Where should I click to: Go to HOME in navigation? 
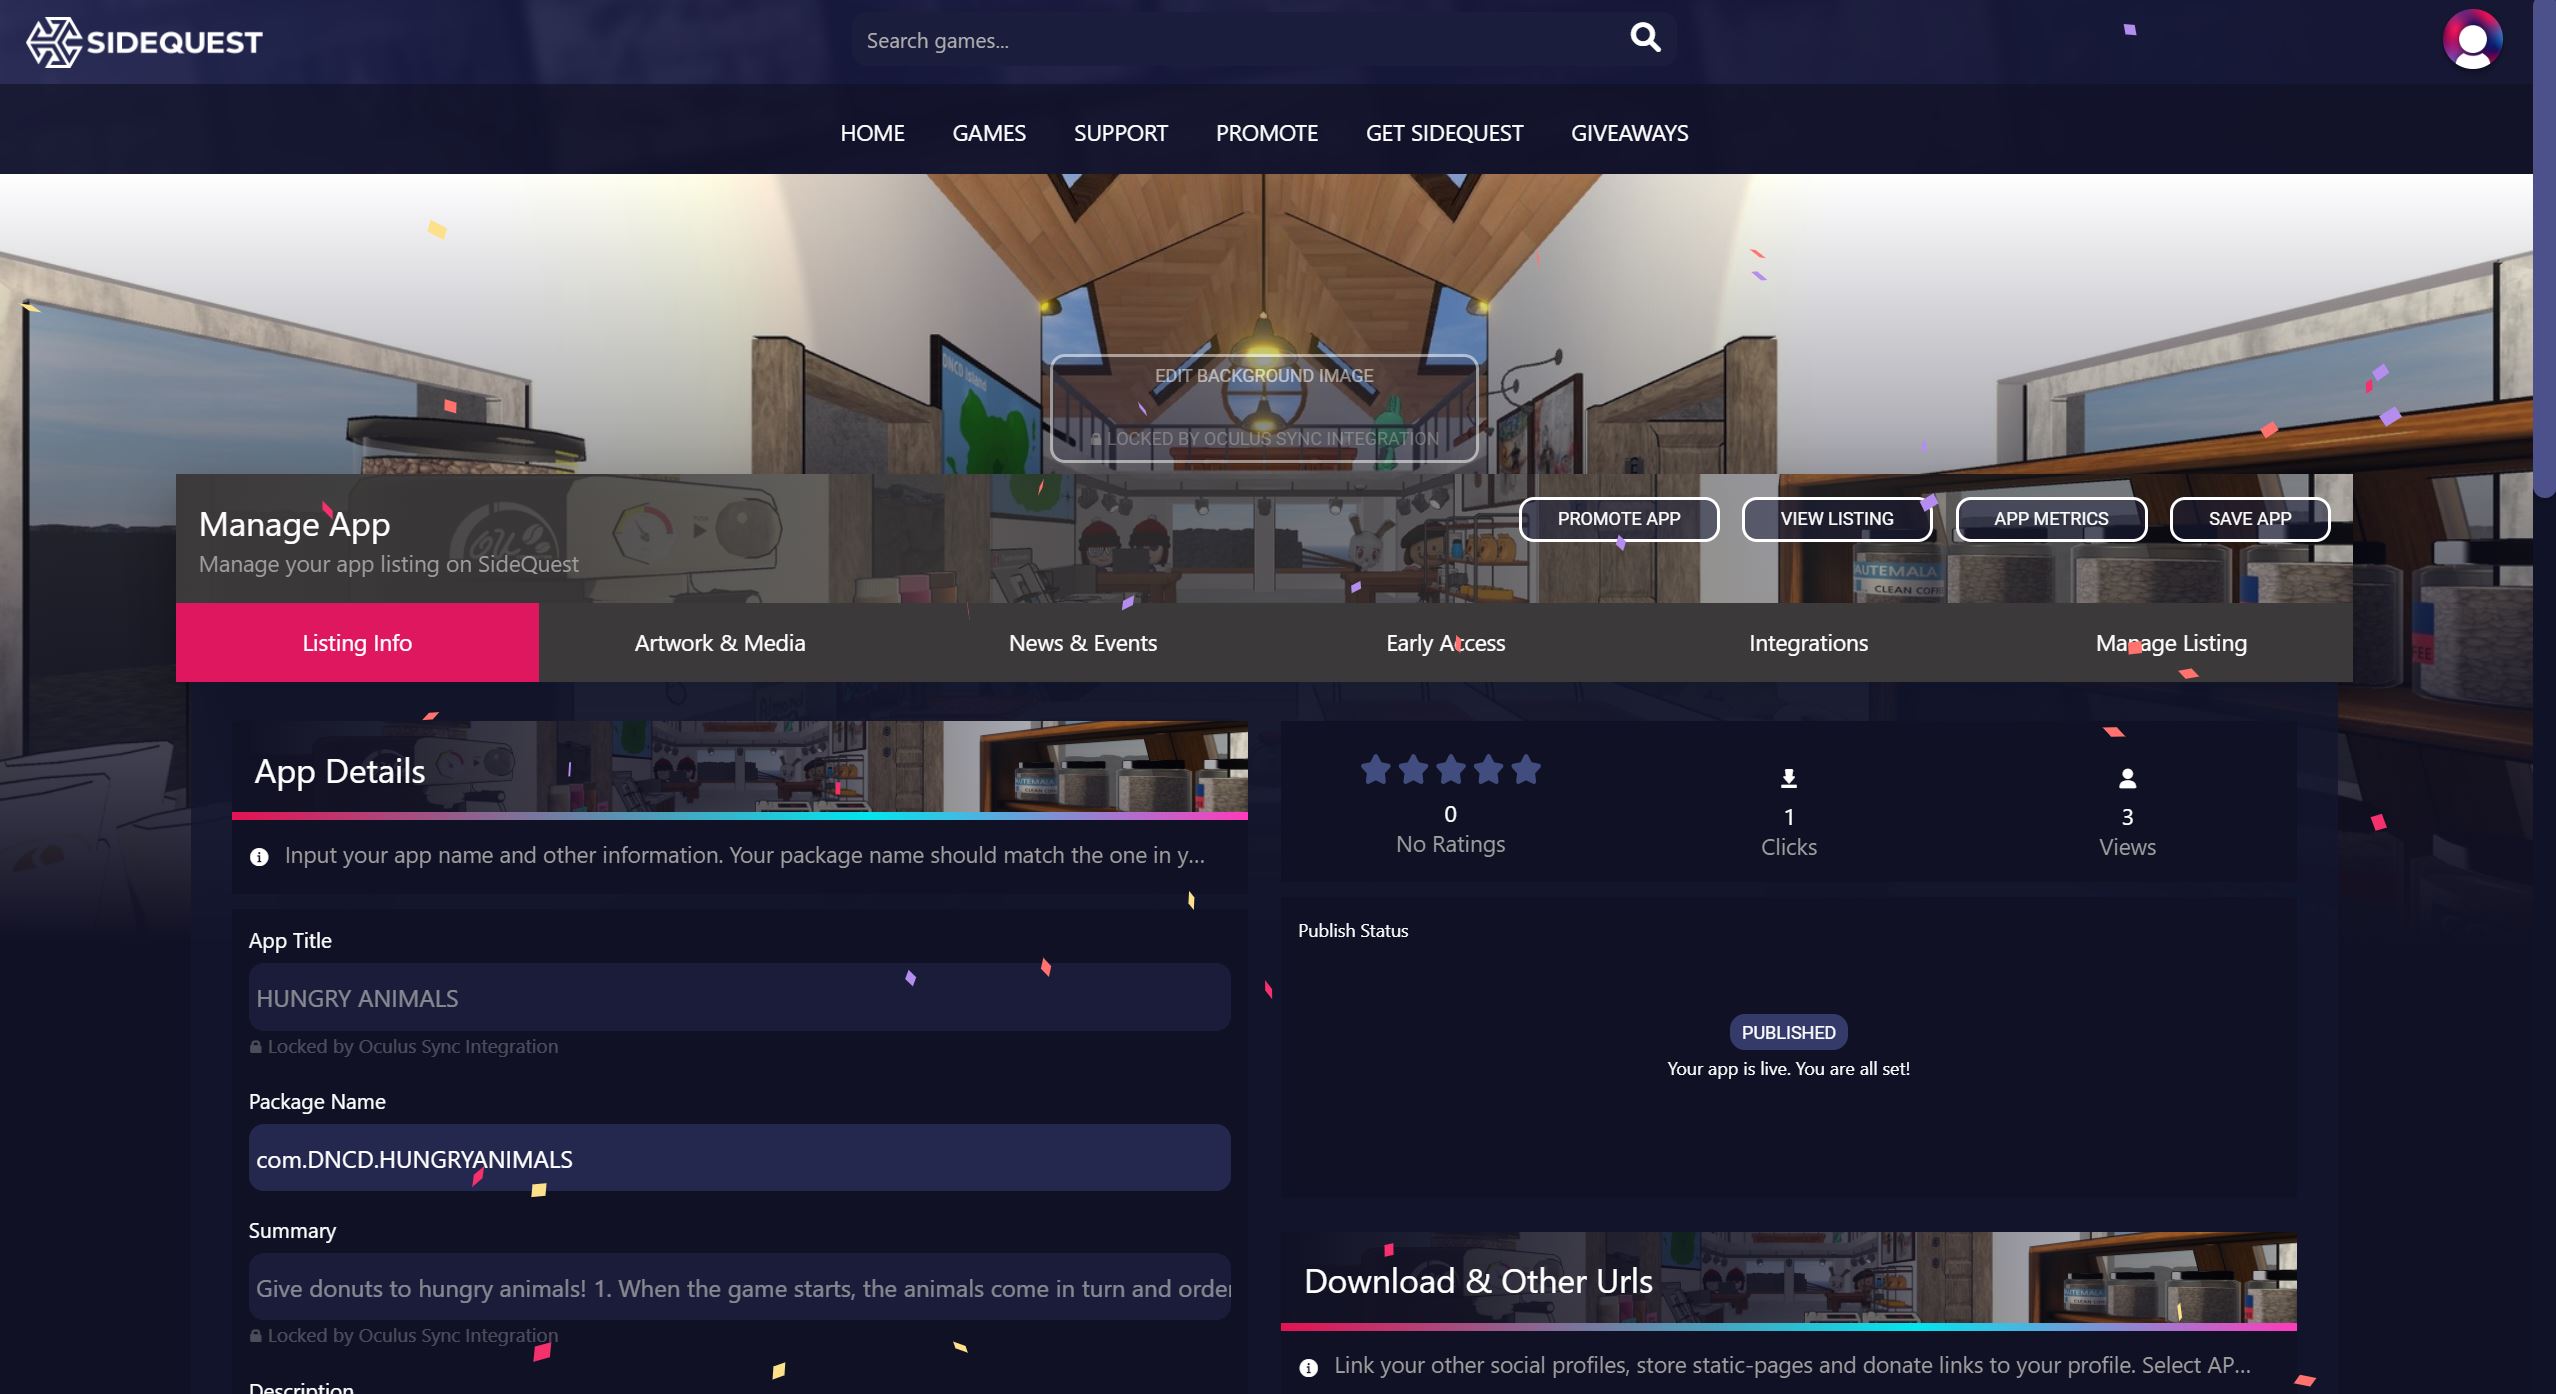point(872,133)
